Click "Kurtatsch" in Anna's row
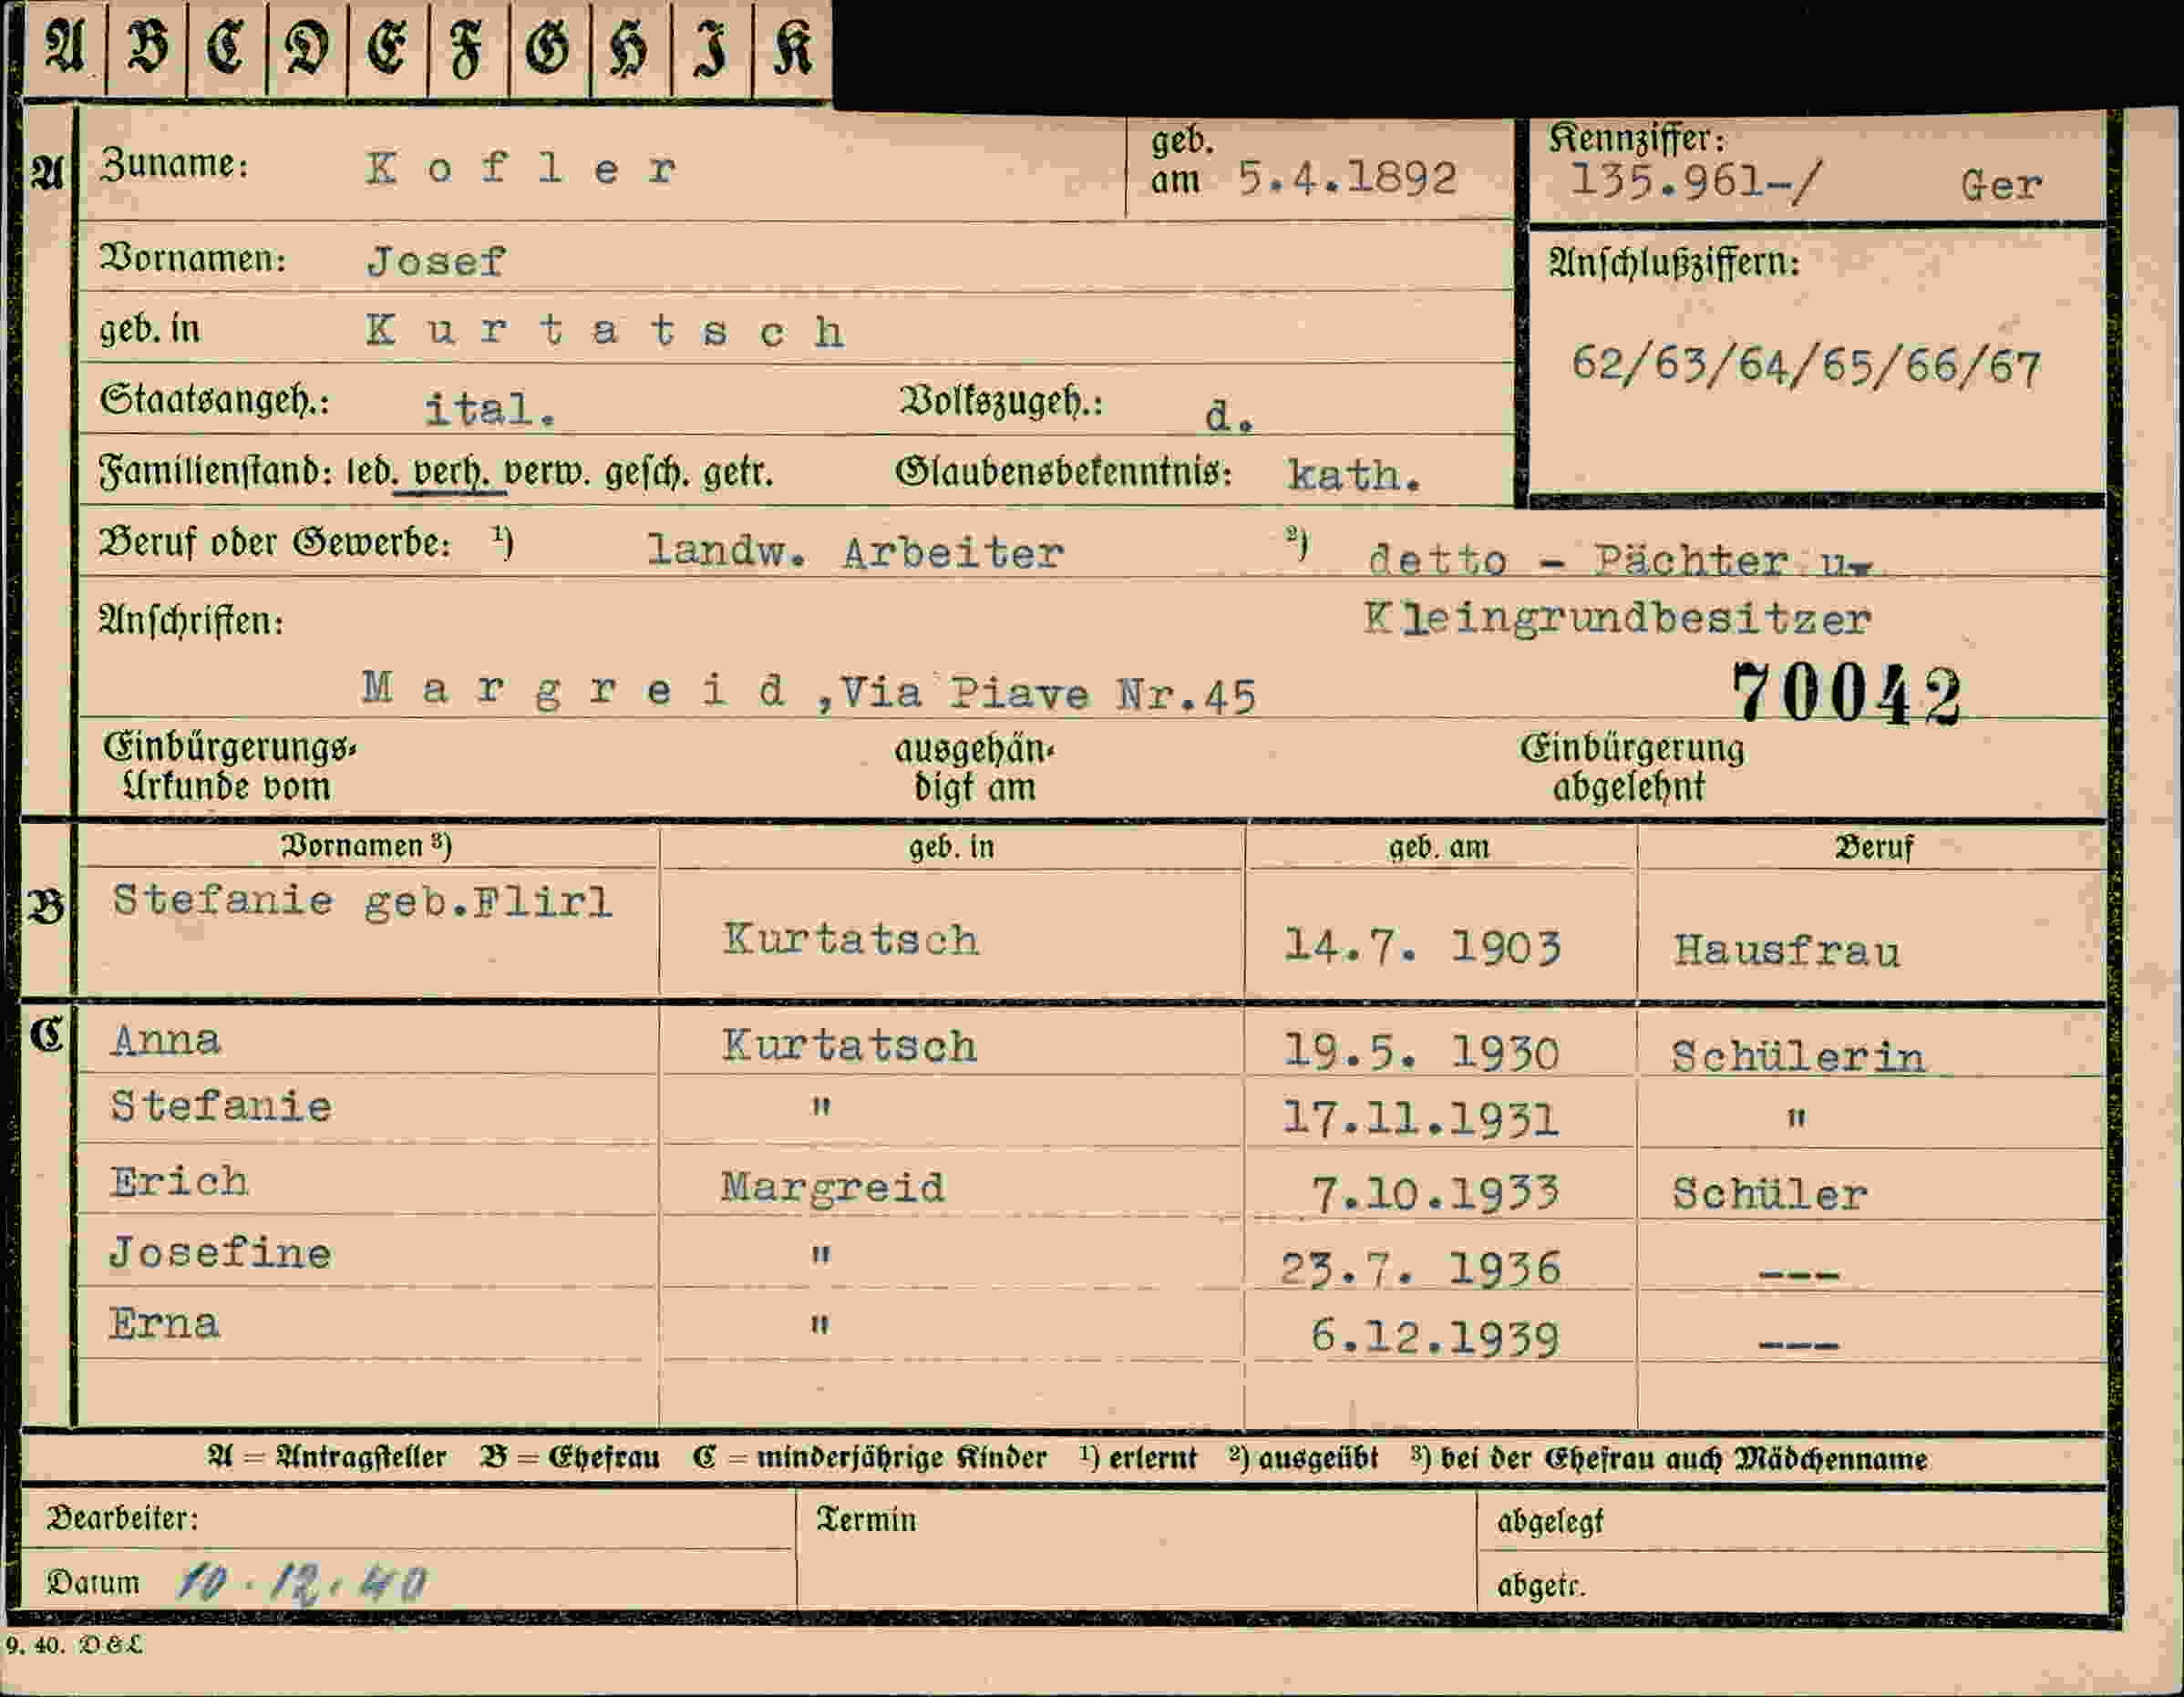Viewport: 2184px width, 1697px height. pyautogui.click(x=849, y=1046)
